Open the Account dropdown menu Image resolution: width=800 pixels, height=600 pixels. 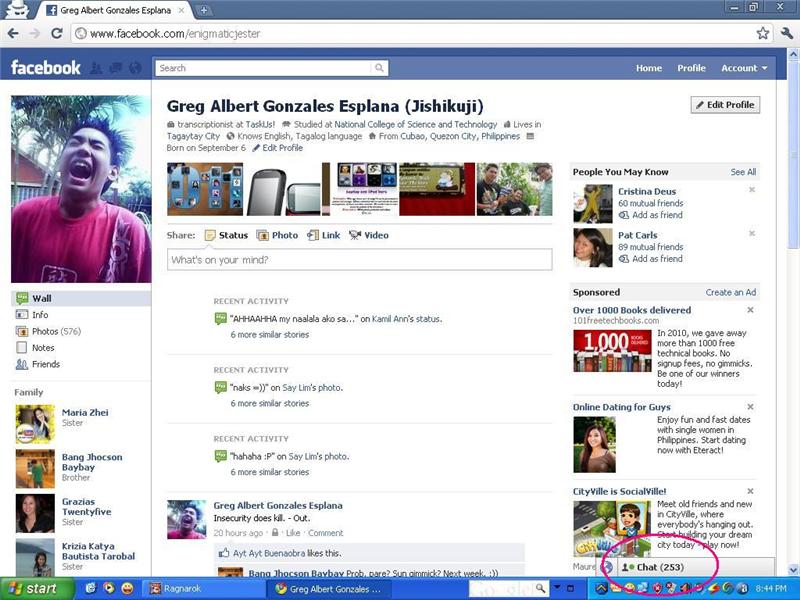click(740, 68)
